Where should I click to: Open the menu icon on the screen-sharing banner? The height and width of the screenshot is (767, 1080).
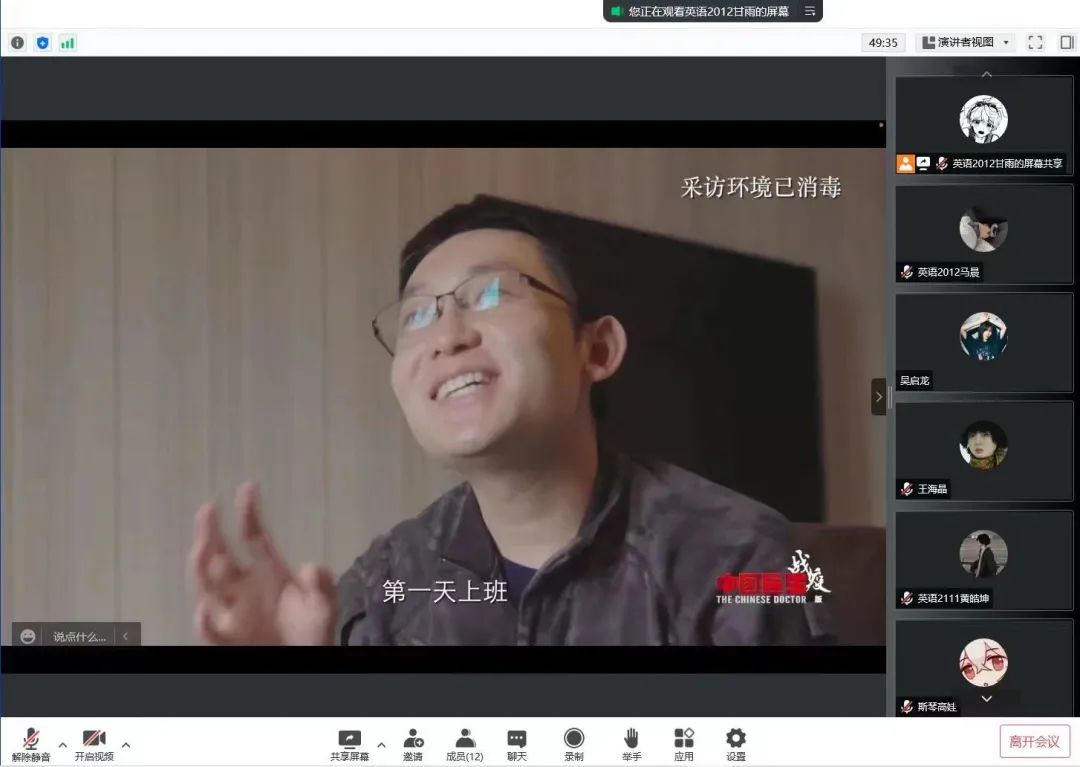[810, 11]
